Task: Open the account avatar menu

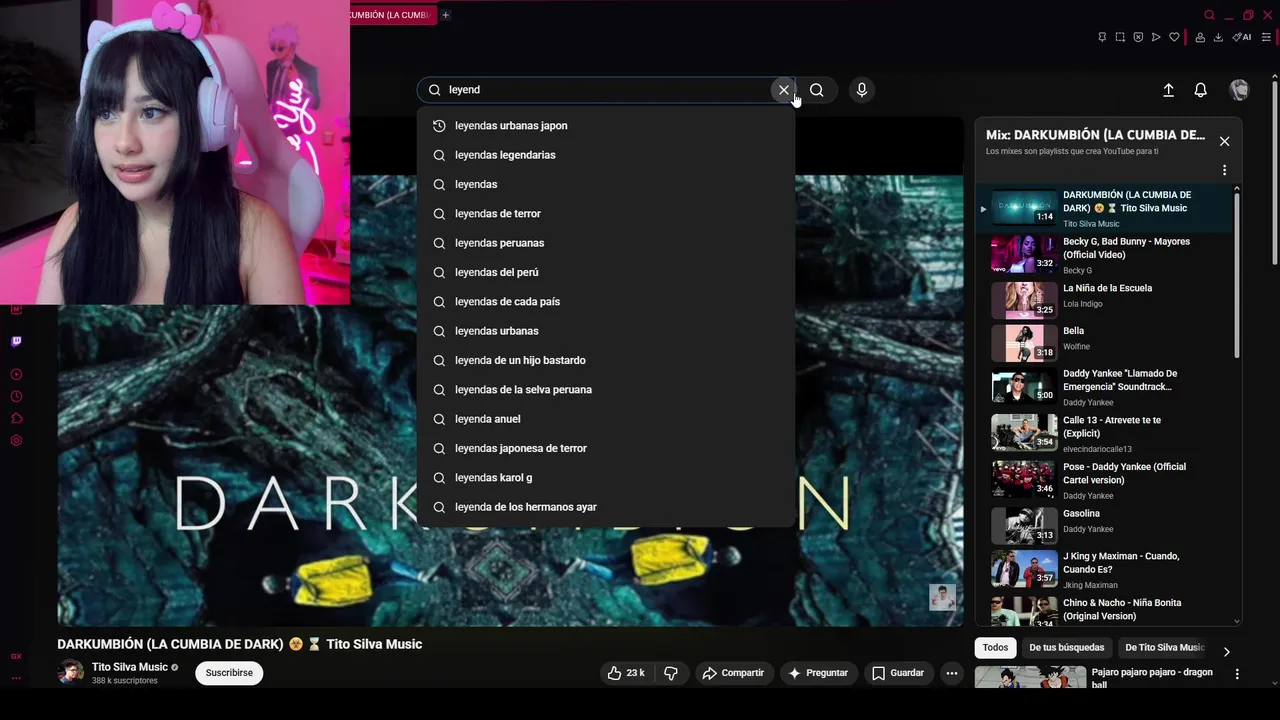Action: 1239,90
